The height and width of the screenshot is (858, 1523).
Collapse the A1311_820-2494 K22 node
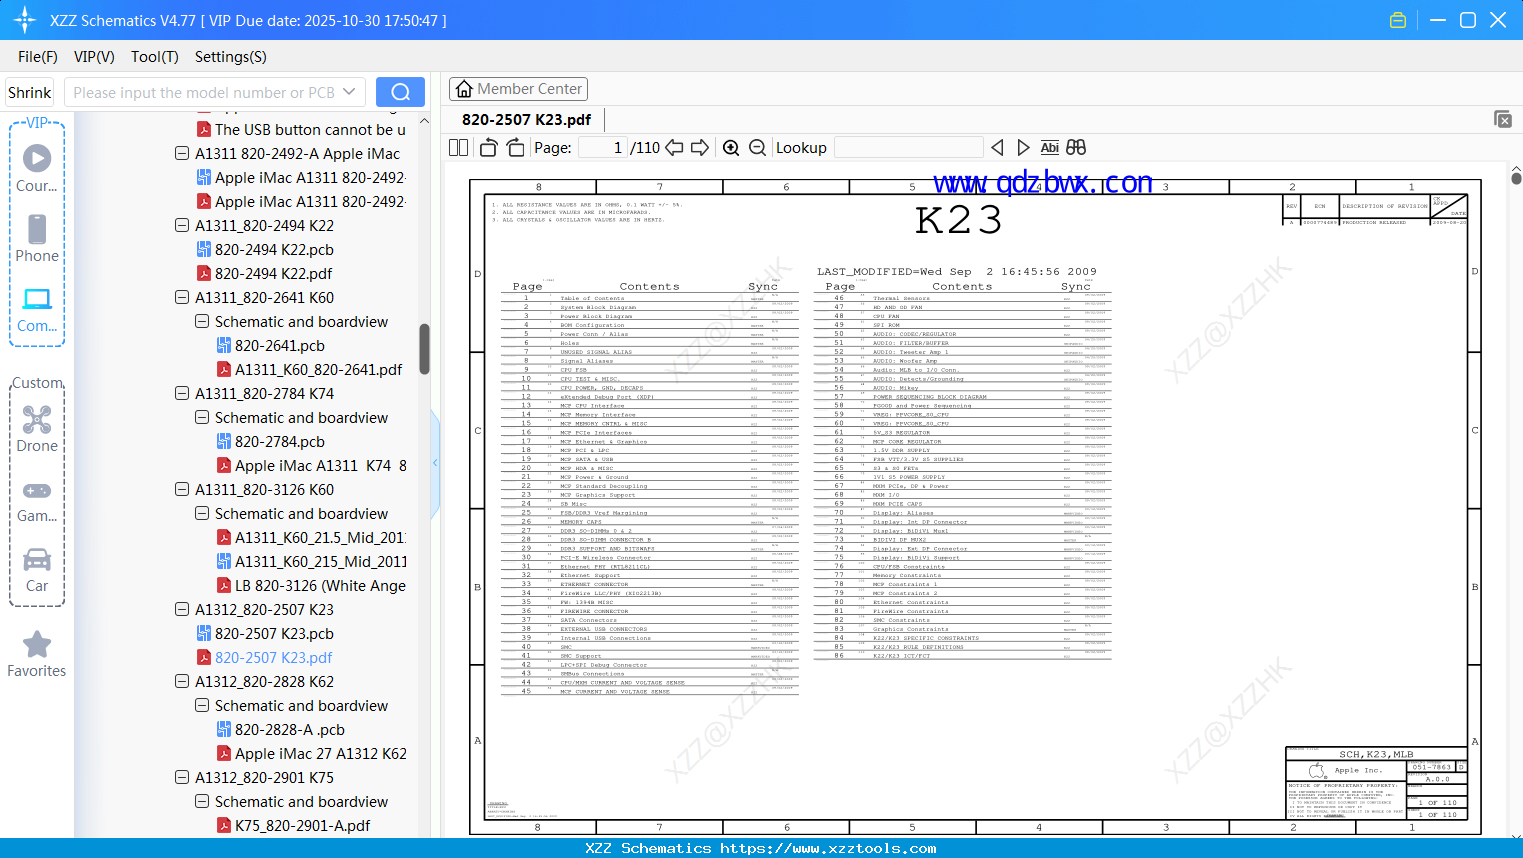pyautogui.click(x=182, y=226)
